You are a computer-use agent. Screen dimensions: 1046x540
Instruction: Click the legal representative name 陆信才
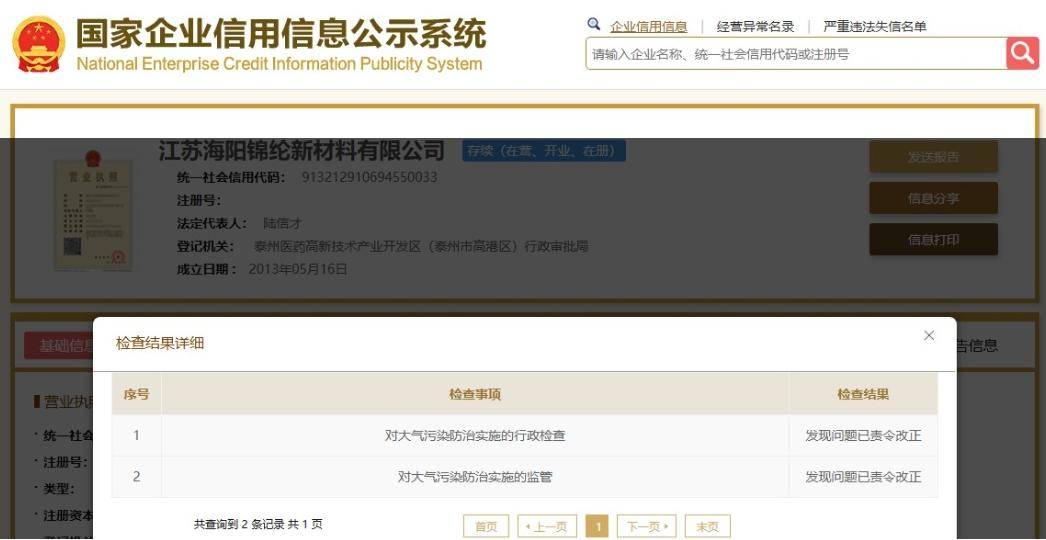(x=282, y=224)
